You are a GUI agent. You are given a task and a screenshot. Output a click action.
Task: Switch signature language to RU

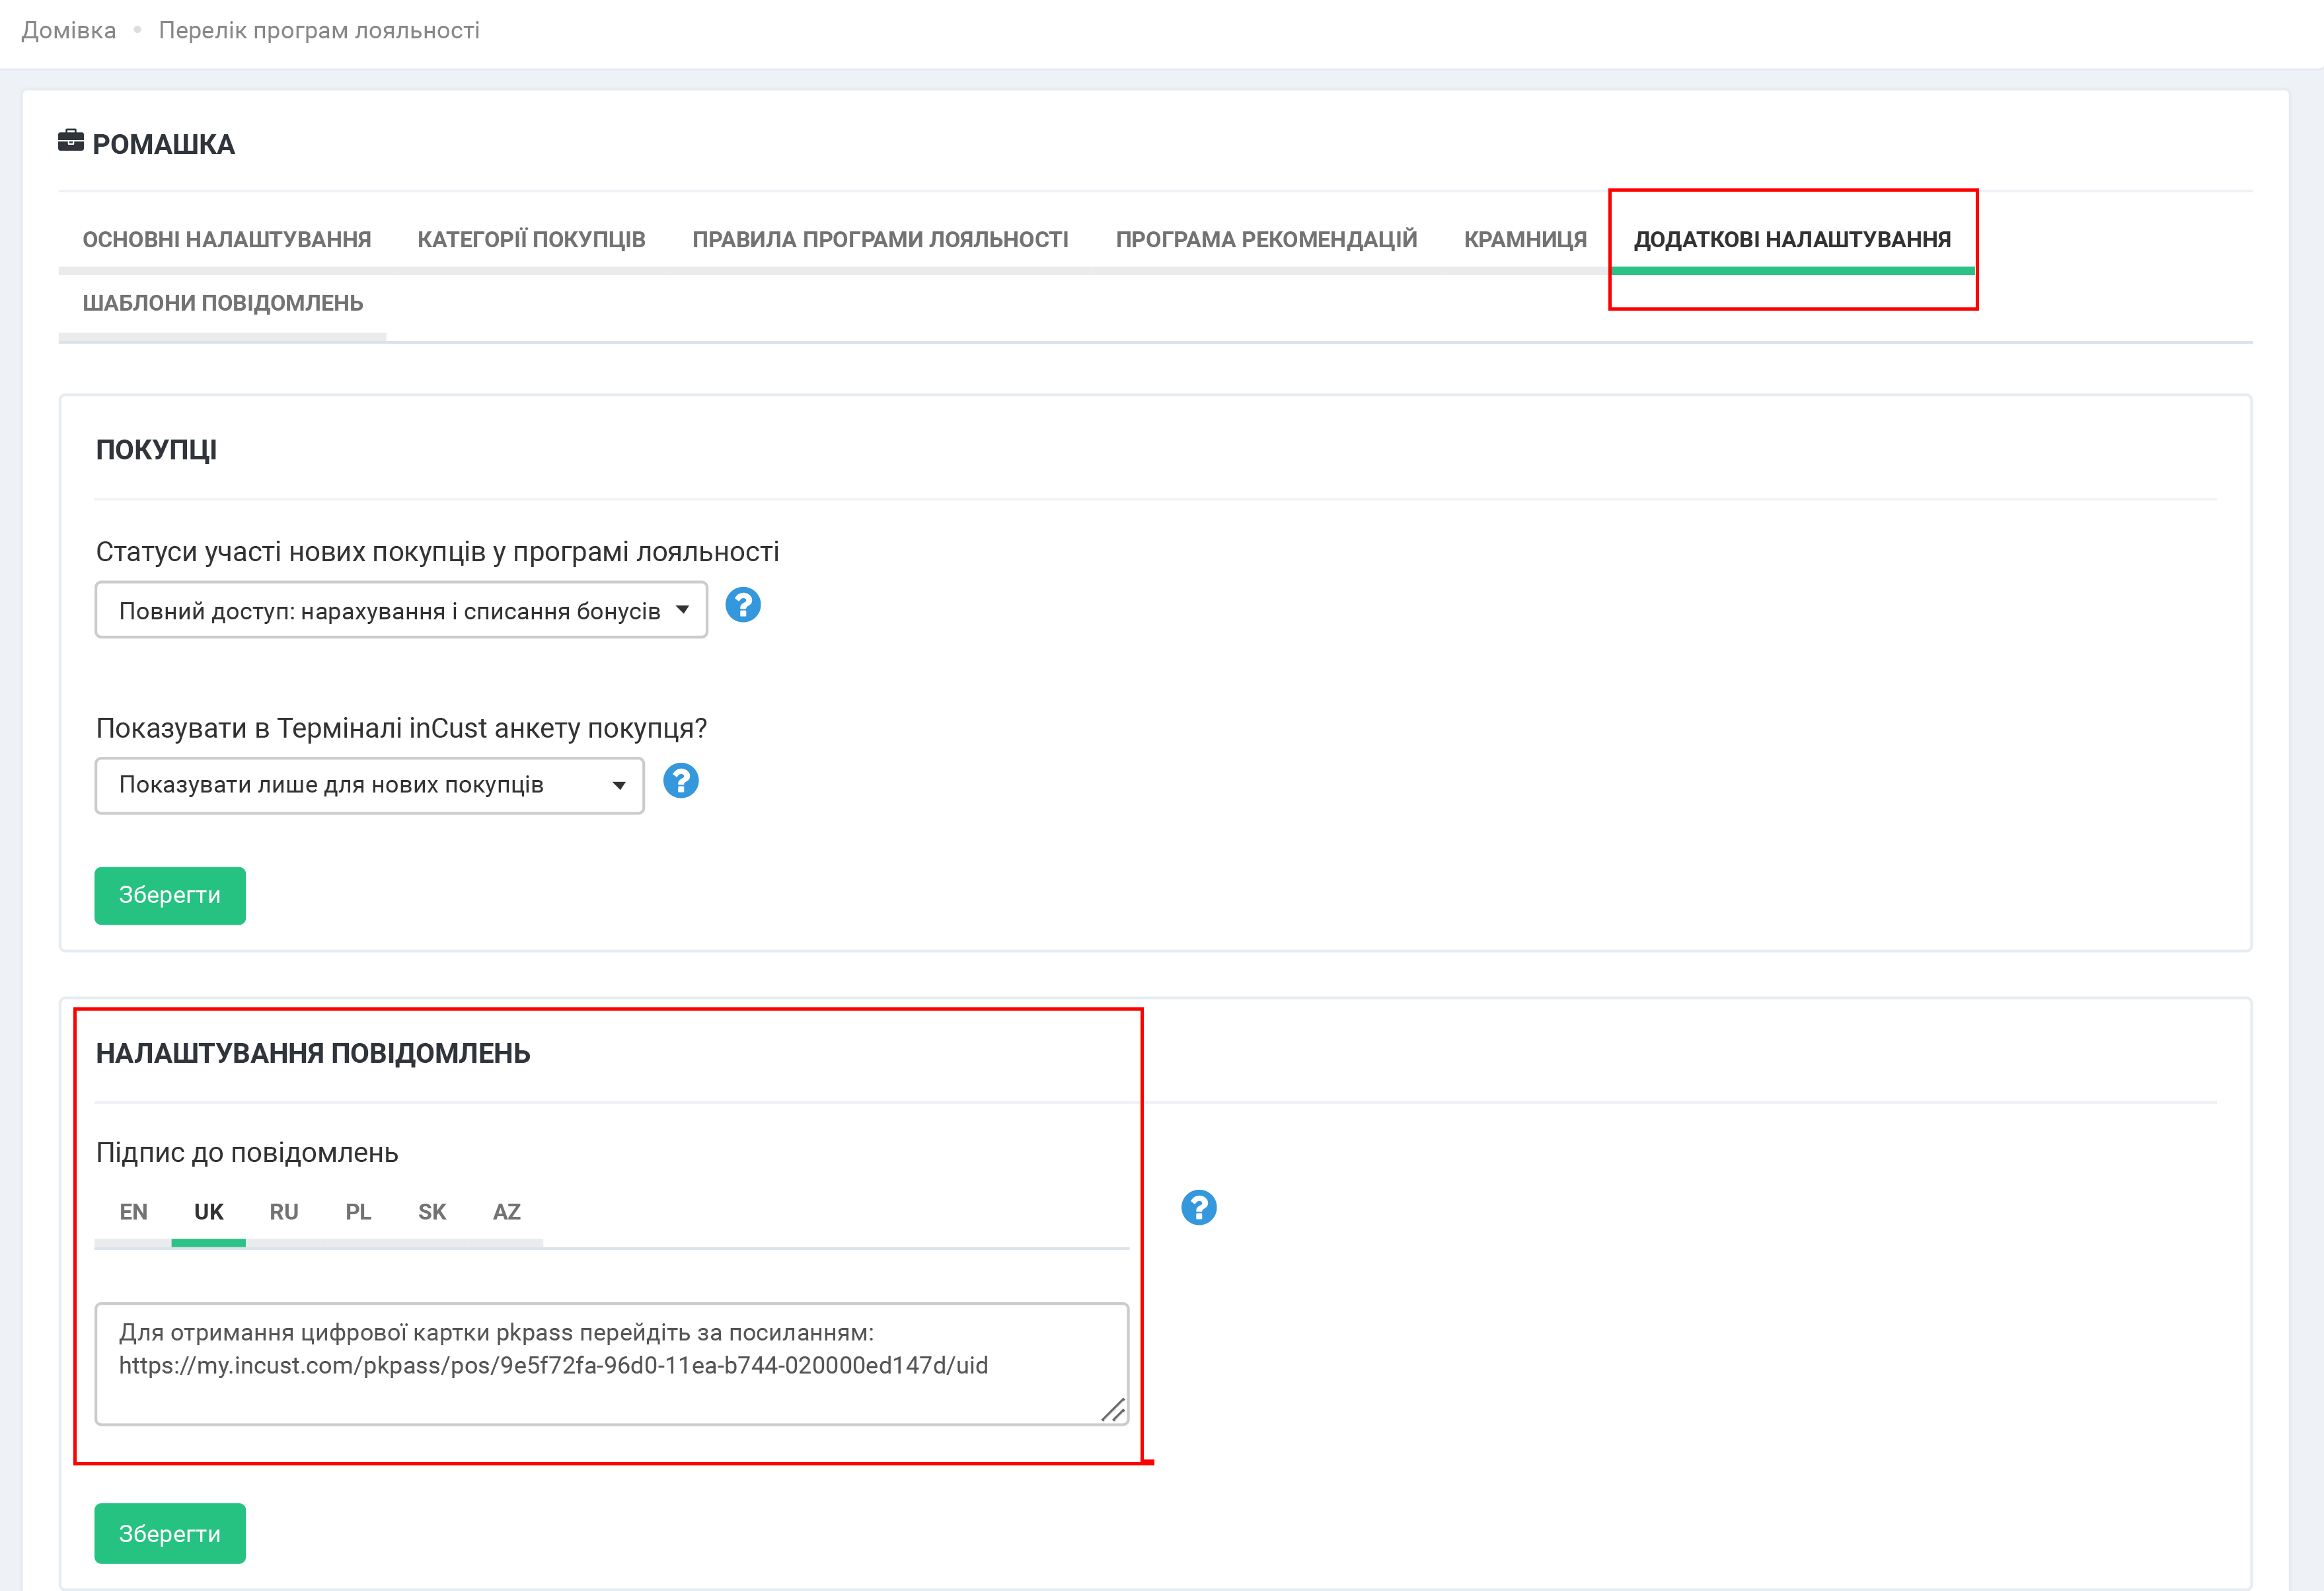pyautogui.click(x=284, y=1212)
